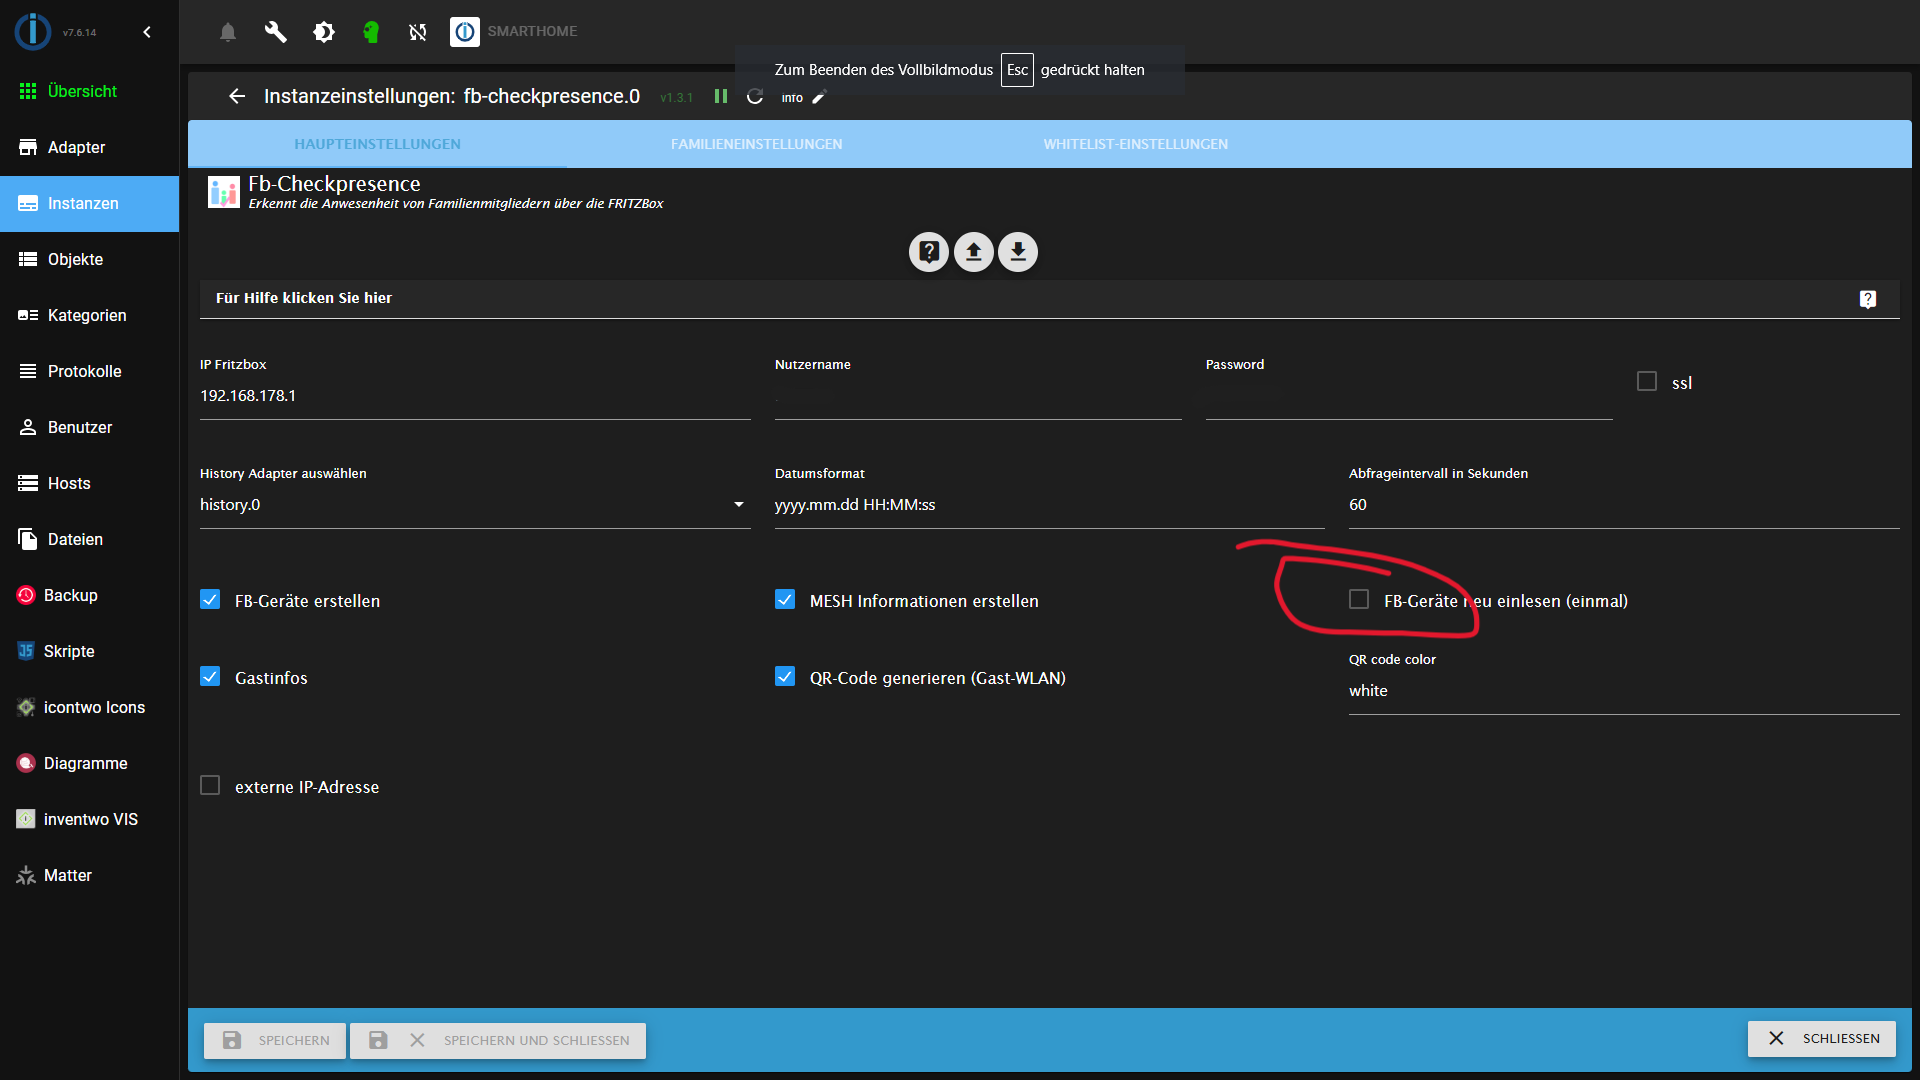Enable the ssl checkbox

1647,381
